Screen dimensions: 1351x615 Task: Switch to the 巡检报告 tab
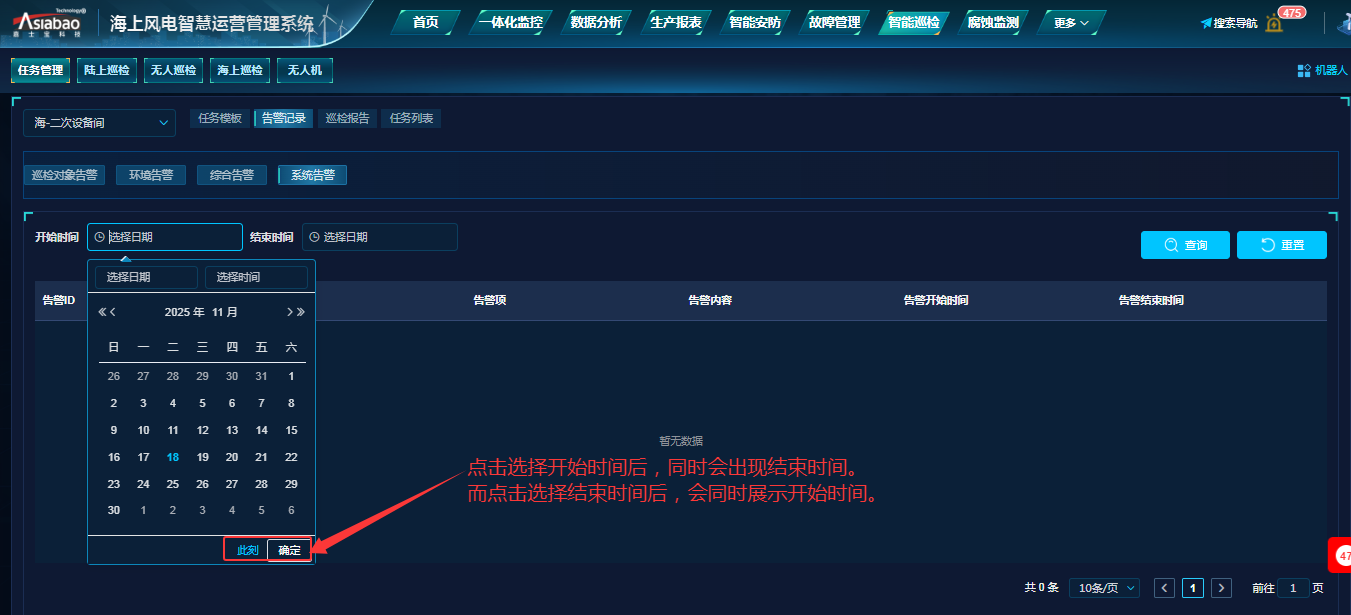pyautogui.click(x=348, y=118)
